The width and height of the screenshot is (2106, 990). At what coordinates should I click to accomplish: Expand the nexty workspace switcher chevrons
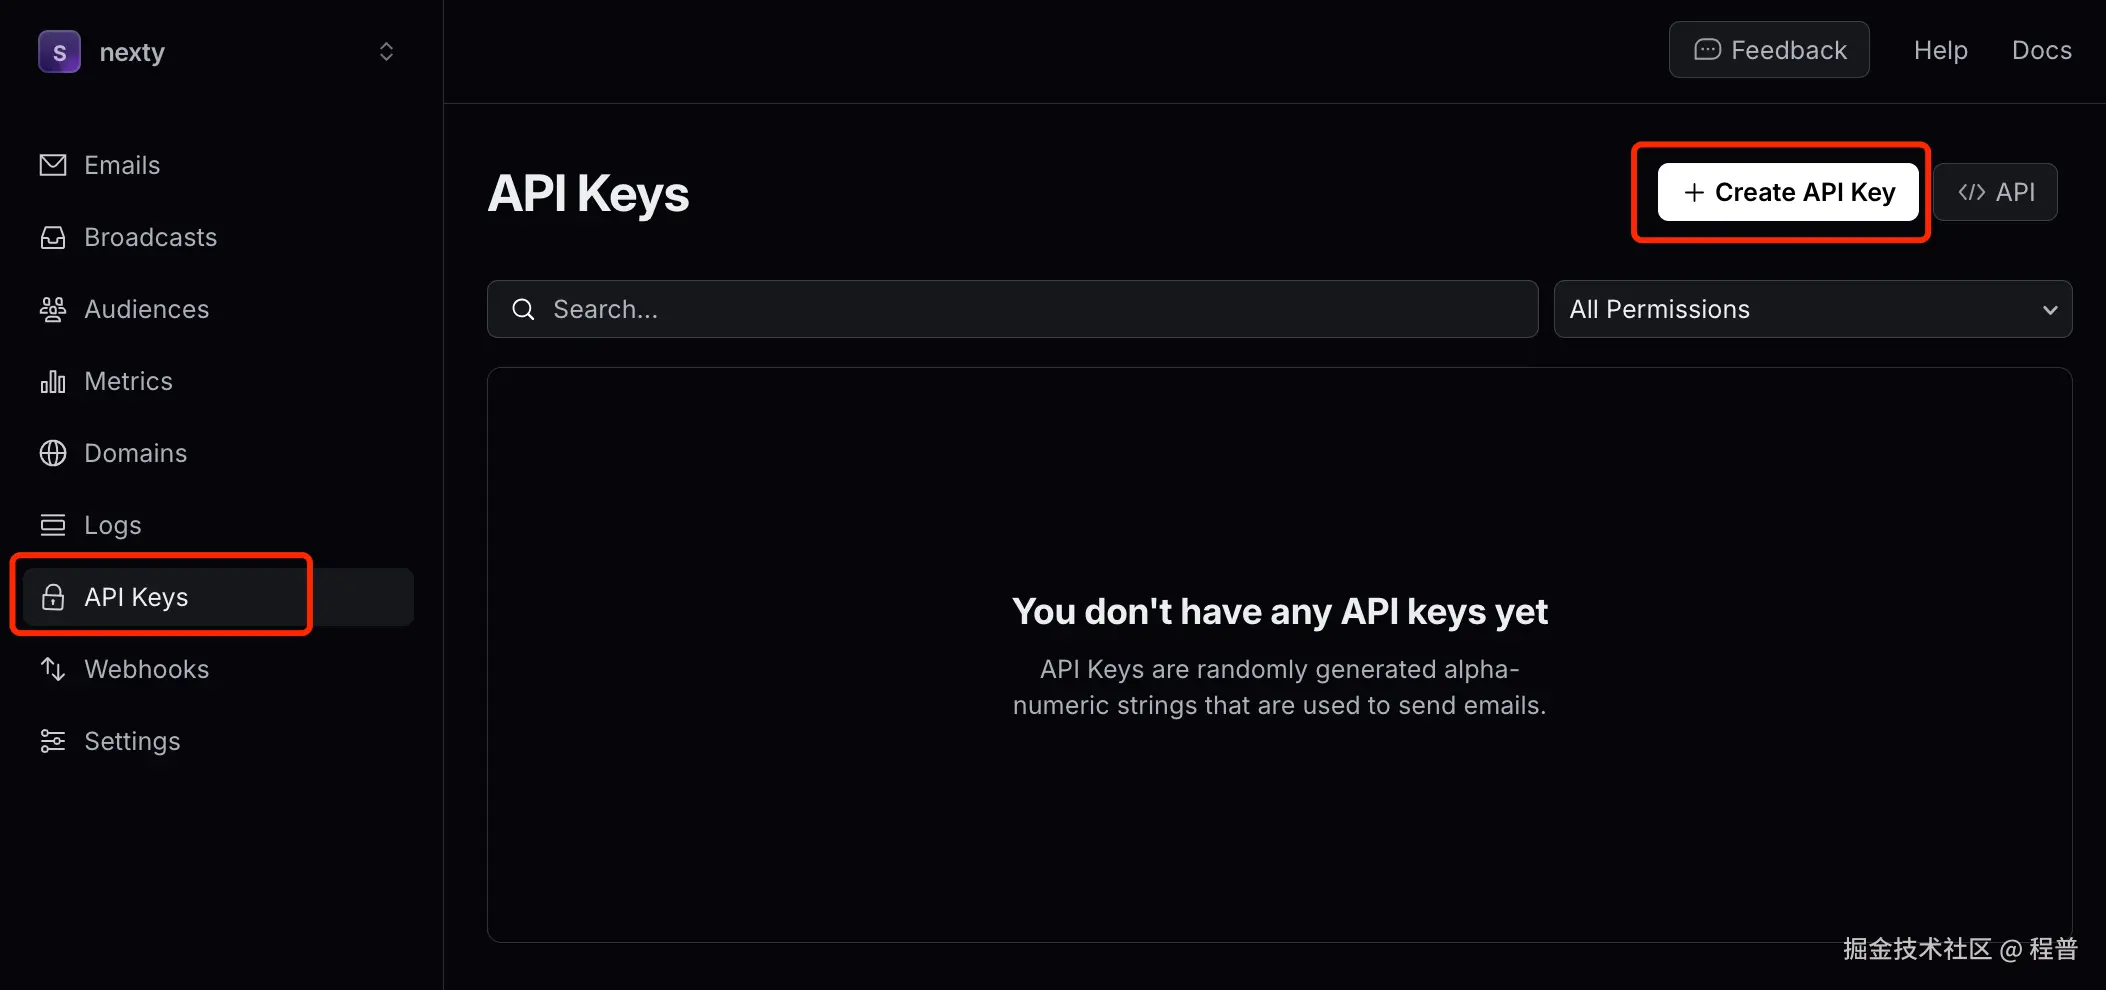point(386,52)
